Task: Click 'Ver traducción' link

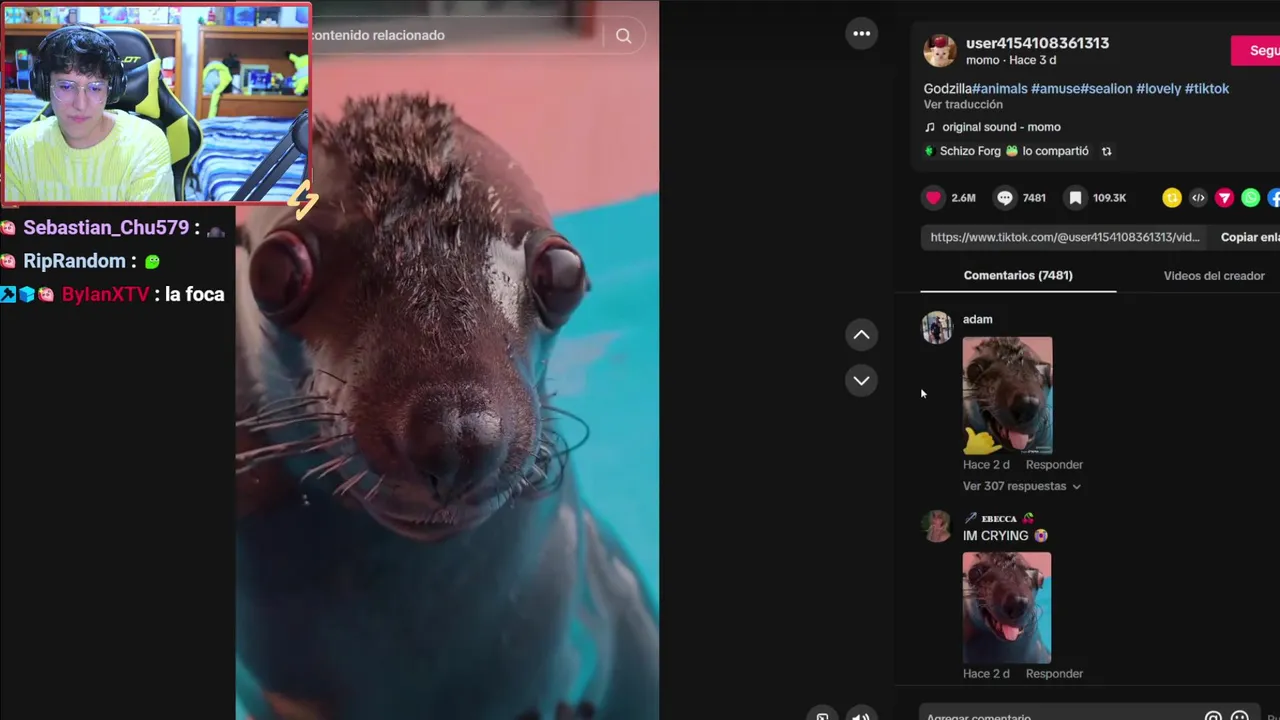Action: coord(963,104)
